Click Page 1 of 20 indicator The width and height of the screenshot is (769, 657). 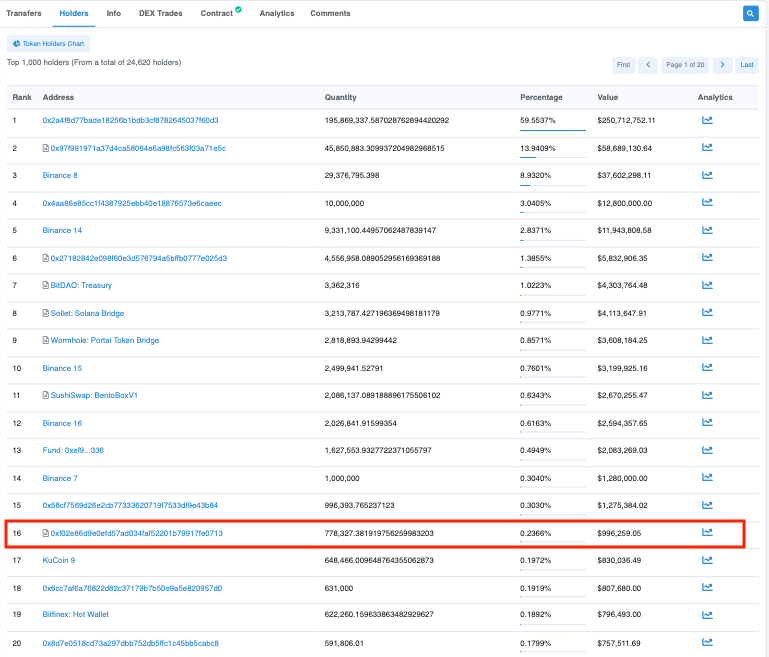pyautogui.click(x=685, y=65)
